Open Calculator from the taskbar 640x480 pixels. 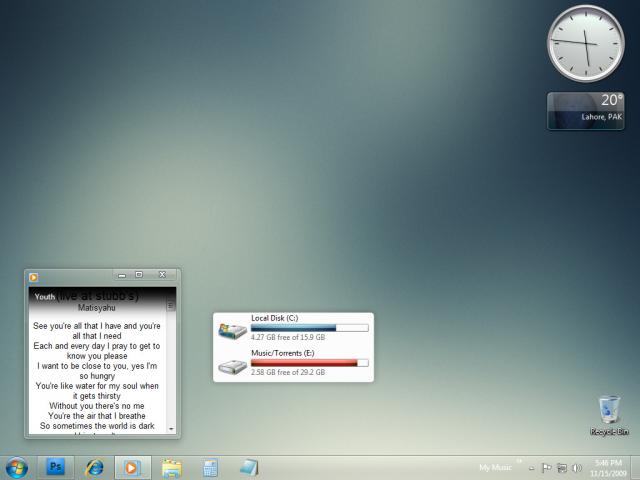tap(210, 468)
